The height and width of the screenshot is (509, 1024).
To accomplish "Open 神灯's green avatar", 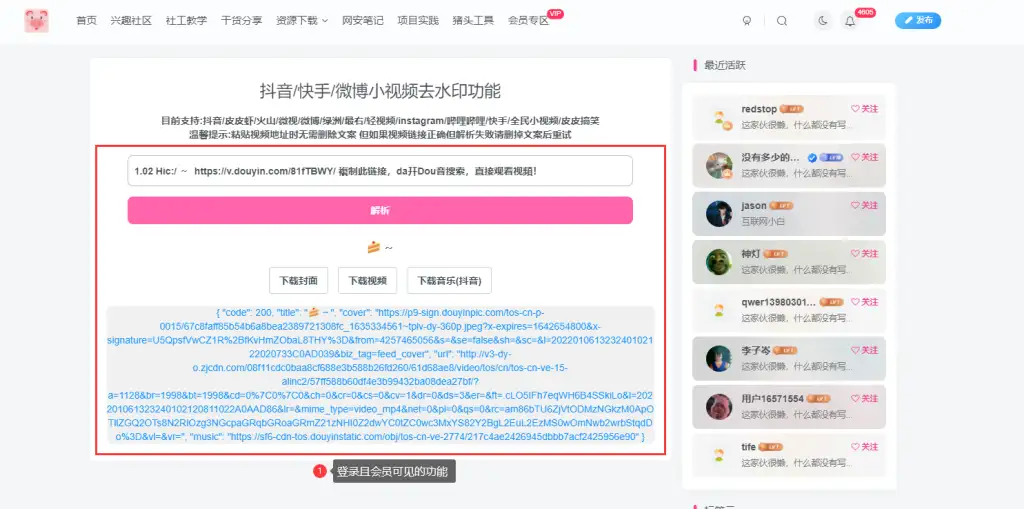I will pos(719,262).
